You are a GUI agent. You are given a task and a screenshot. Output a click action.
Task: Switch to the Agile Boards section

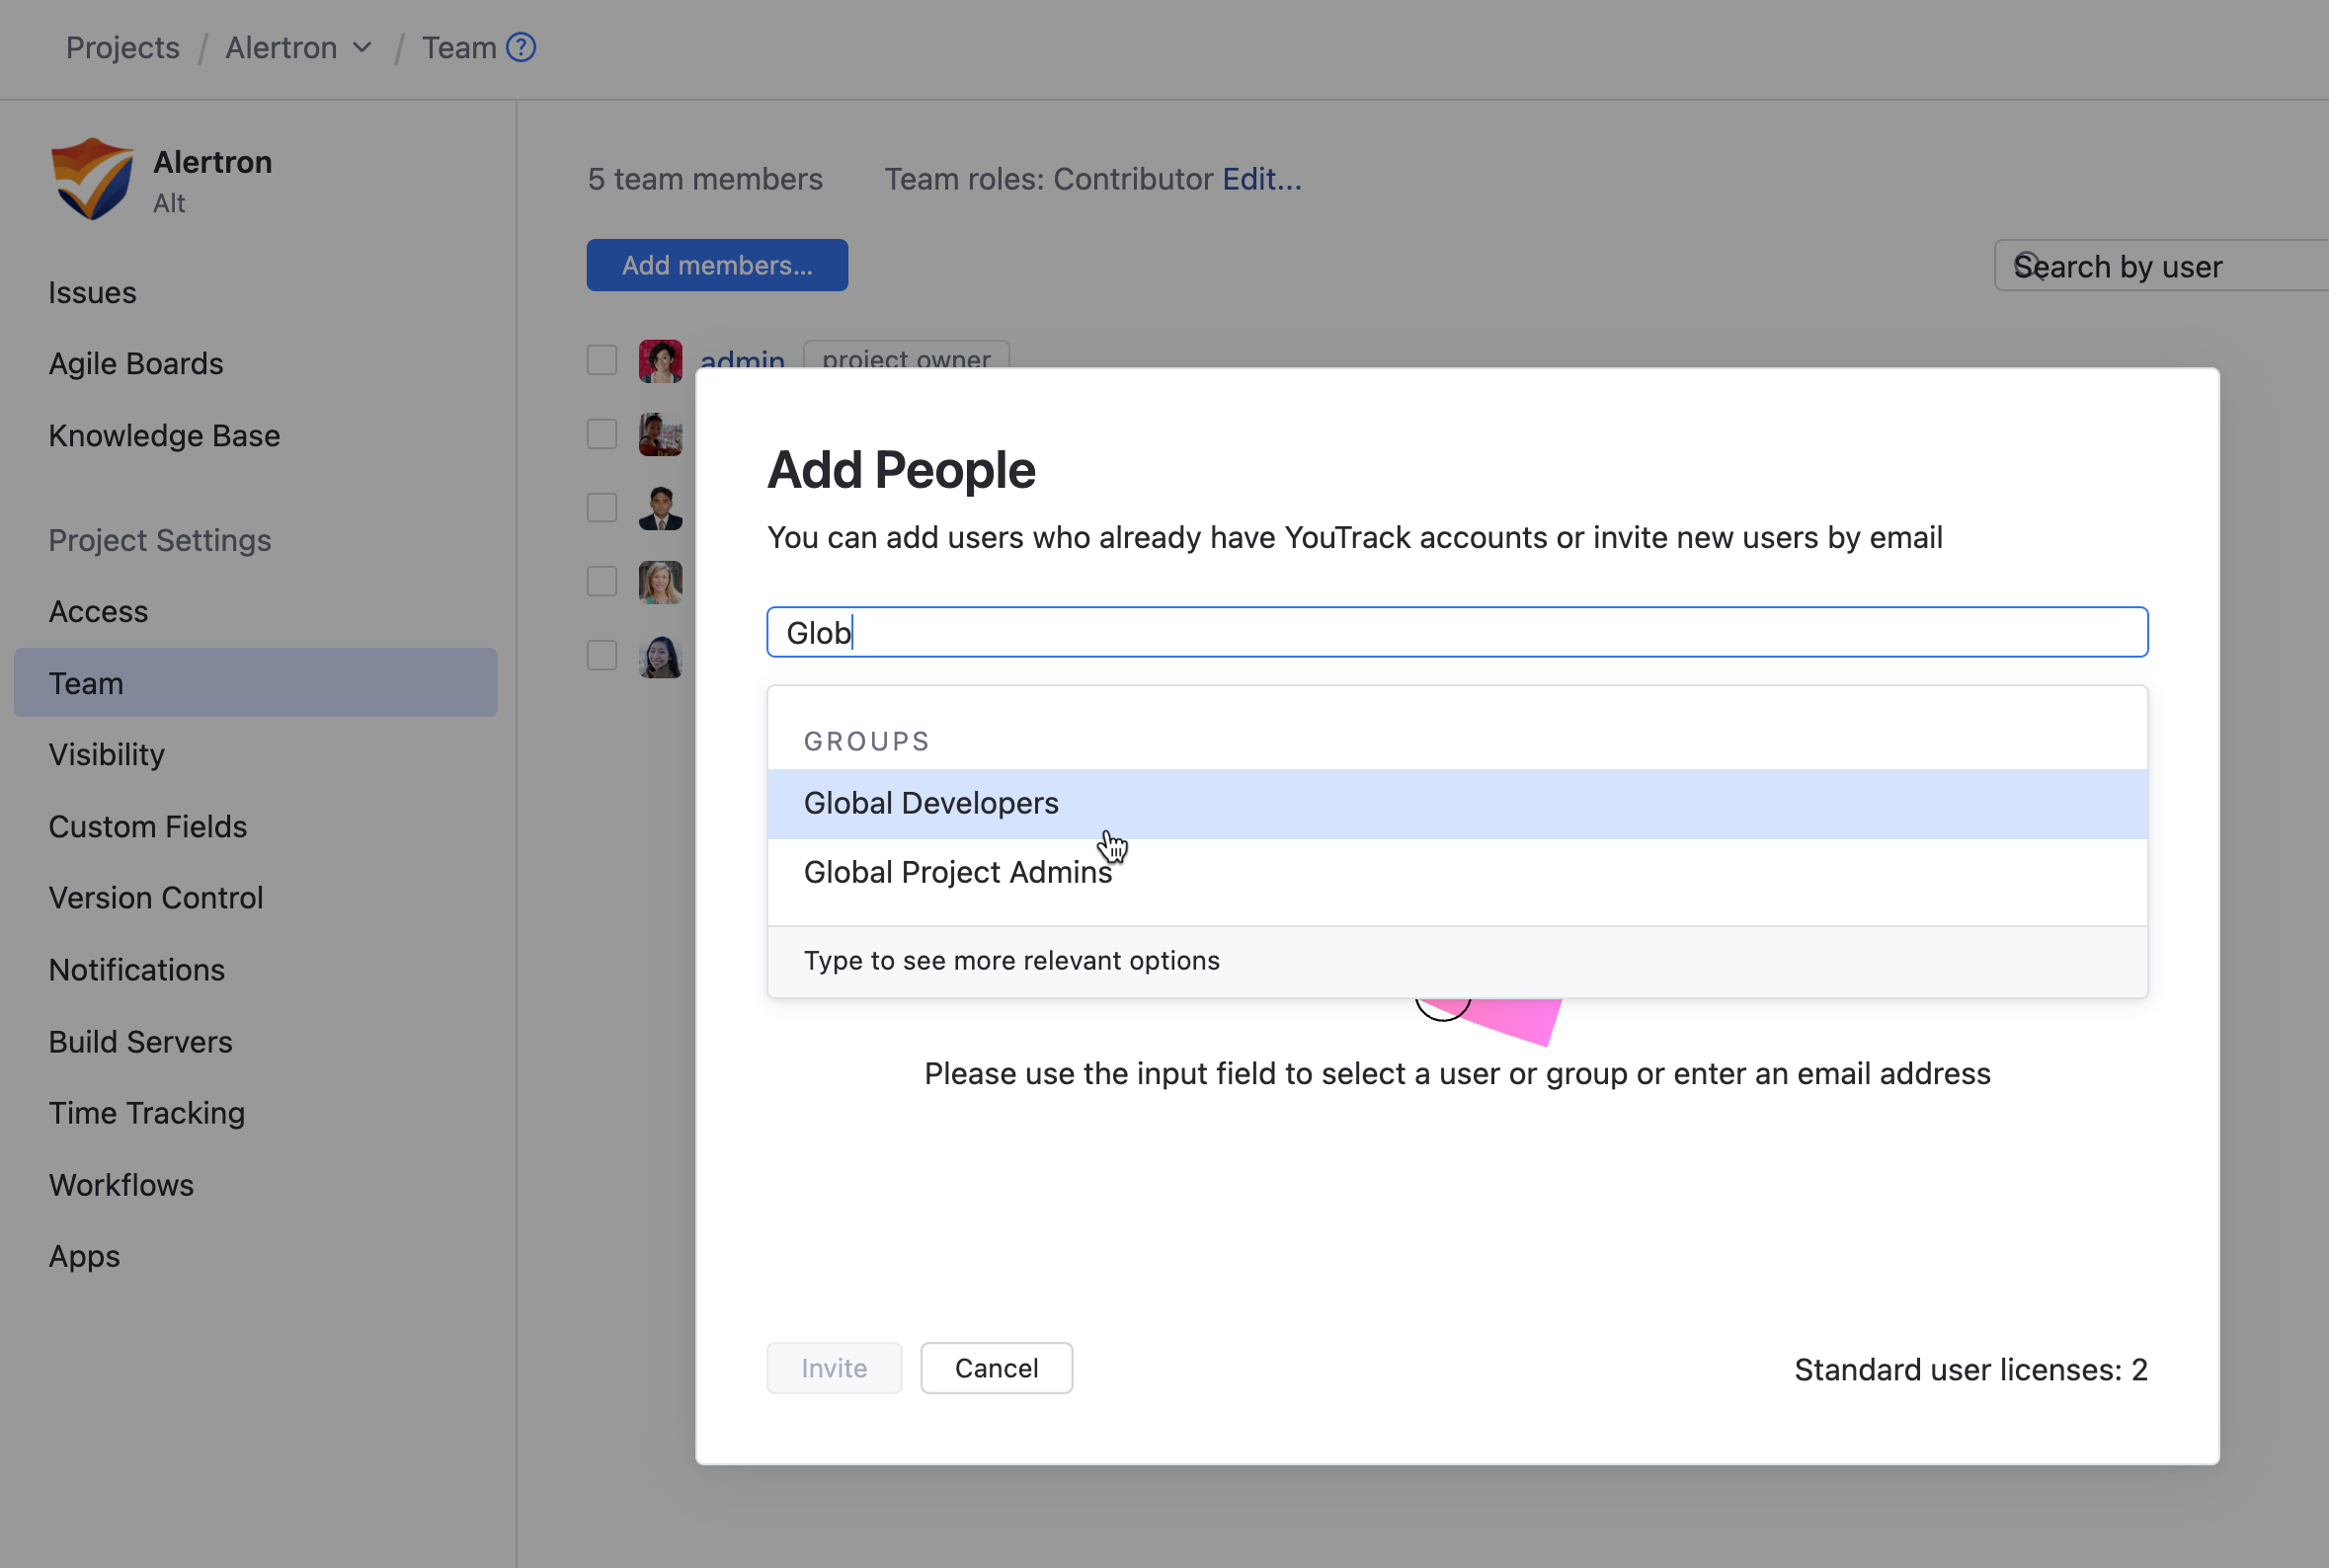click(136, 363)
